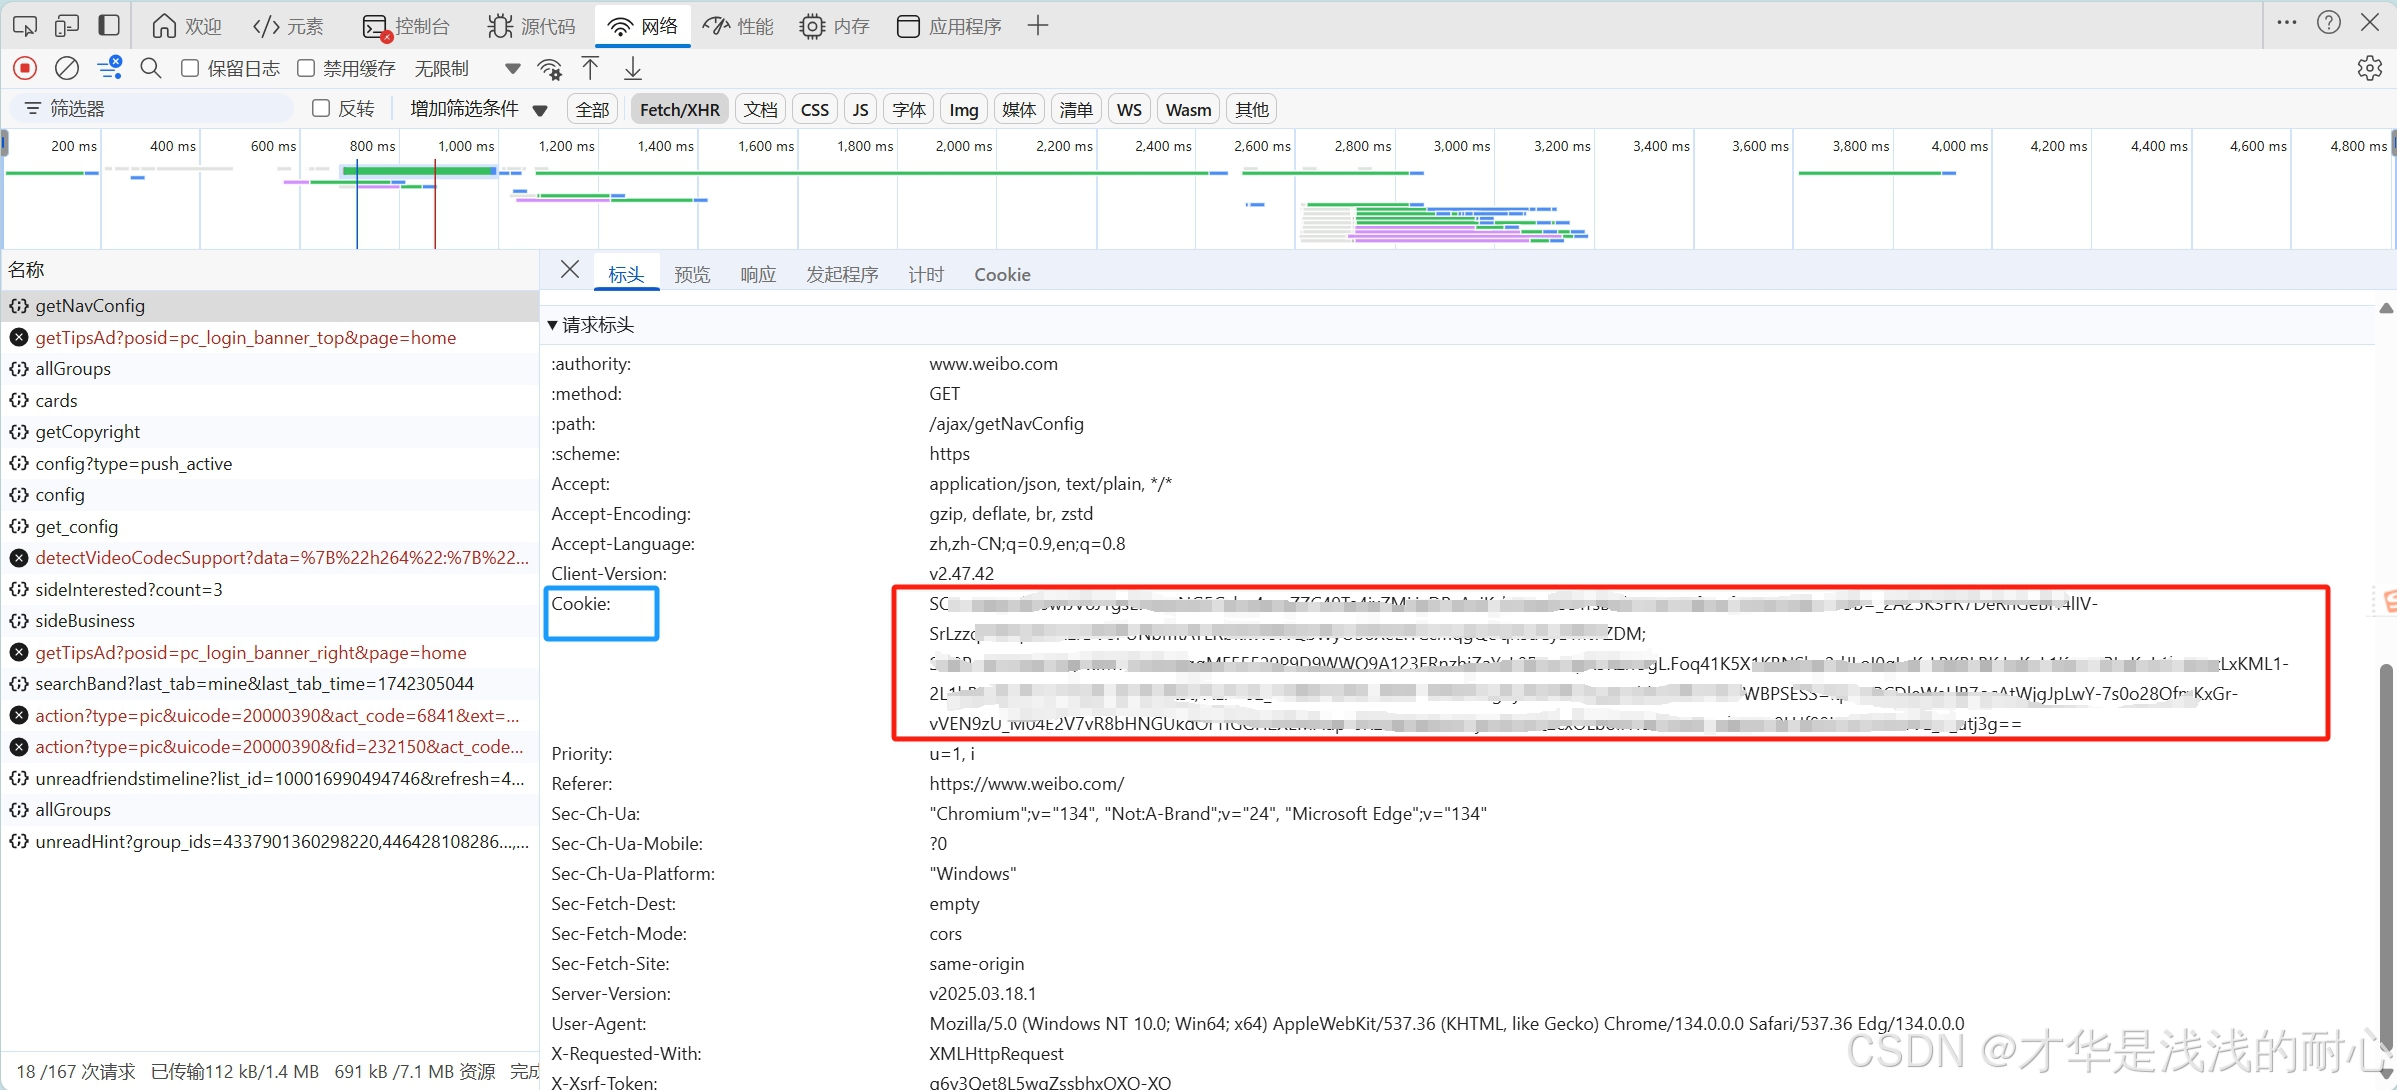2397x1090 pixels.
Task: Enable the 禁用缓存 checkbox
Action: point(306,68)
